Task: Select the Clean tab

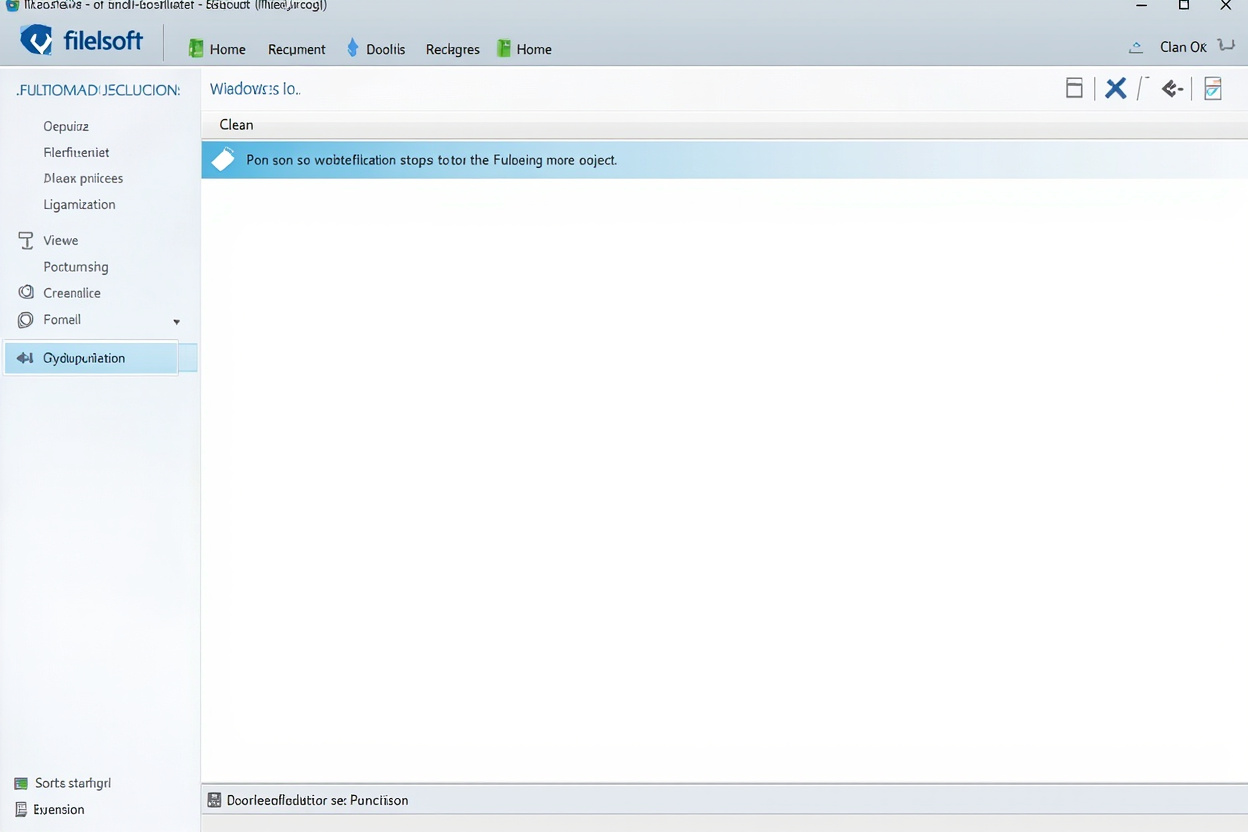Action: [x=236, y=125]
